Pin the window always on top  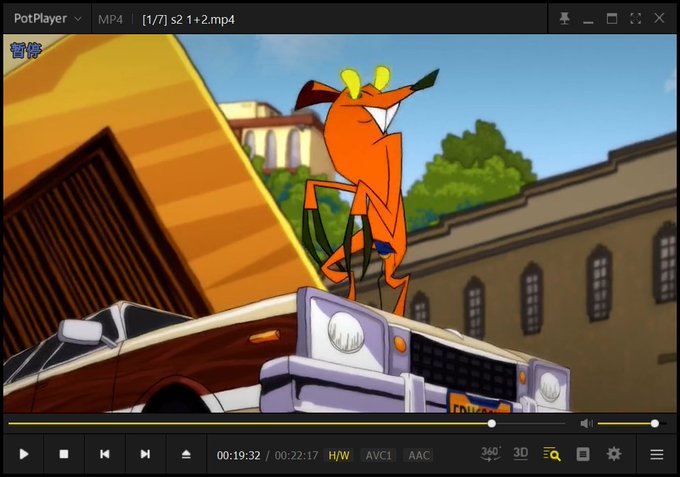click(x=564, y=18)
